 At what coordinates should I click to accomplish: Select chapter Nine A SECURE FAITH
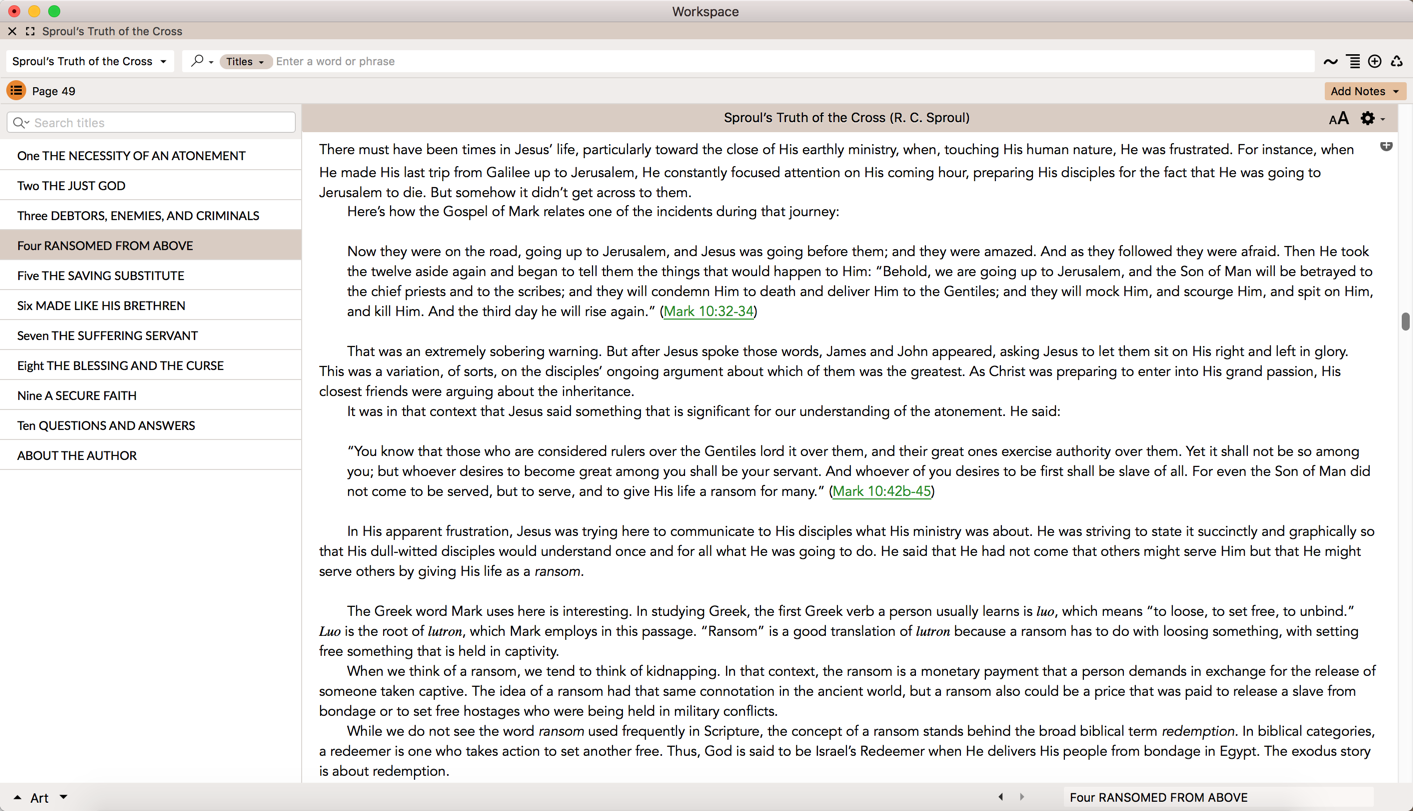[x=150, y=395]
